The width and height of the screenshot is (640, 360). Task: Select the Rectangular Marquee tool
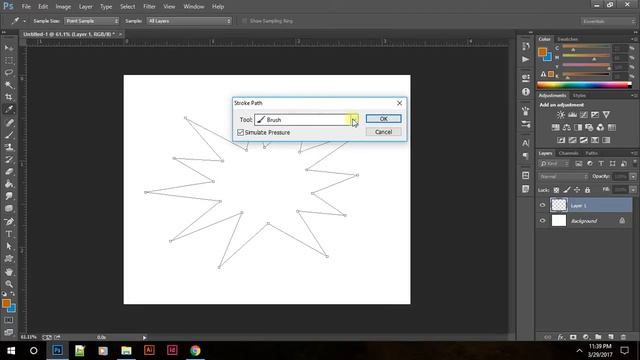tap(9, 60)
